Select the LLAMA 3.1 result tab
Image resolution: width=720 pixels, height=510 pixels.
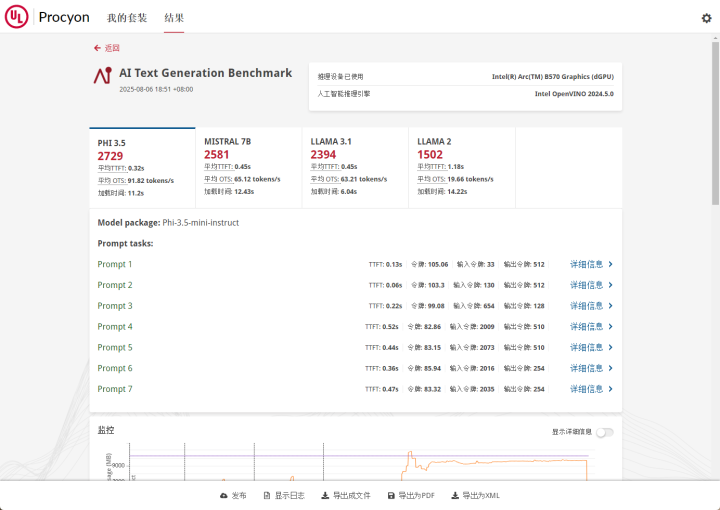355,168
